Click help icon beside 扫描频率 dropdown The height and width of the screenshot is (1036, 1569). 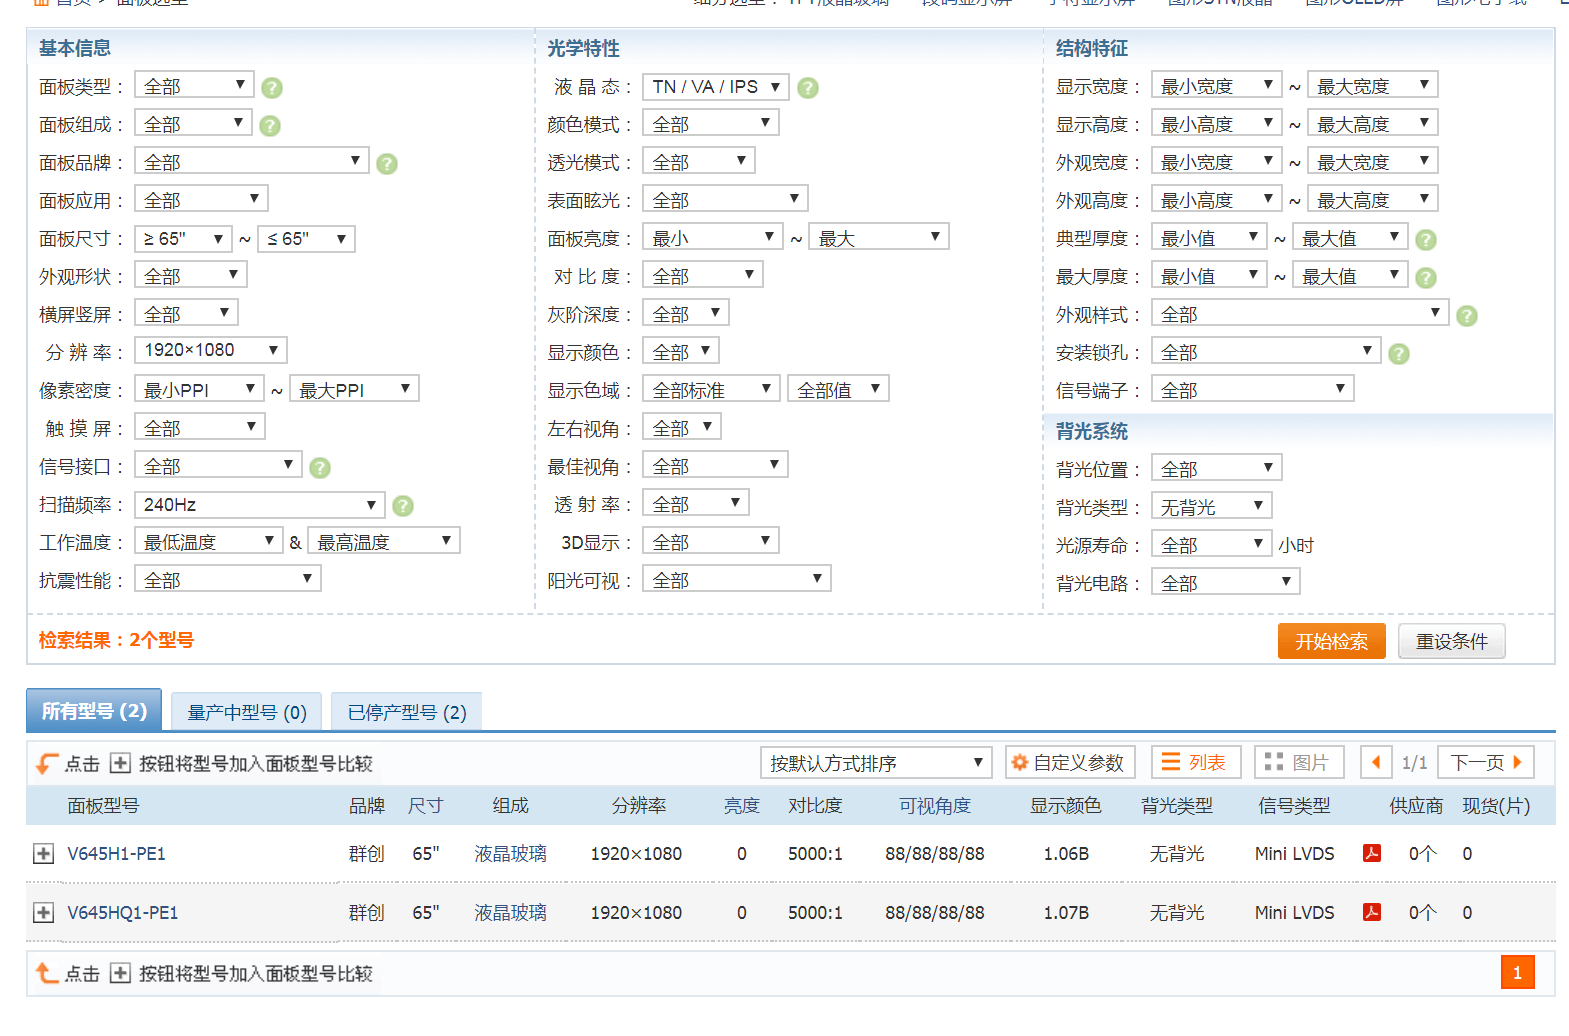pos(403,506)
